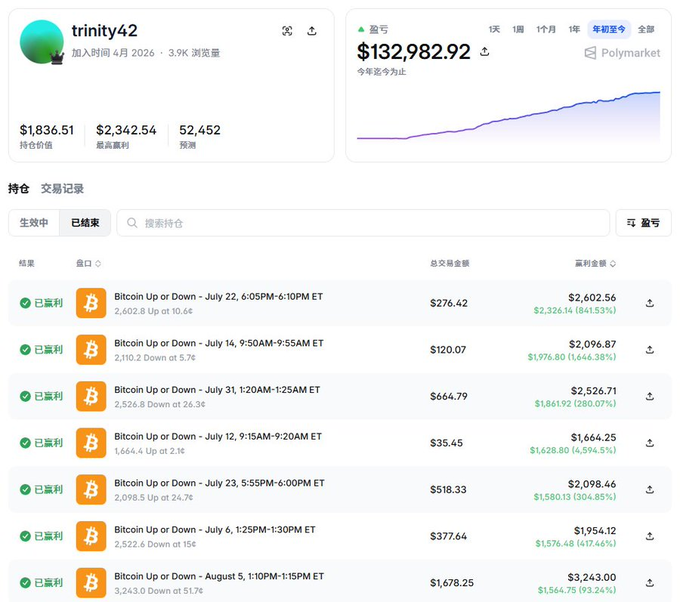
Task: Click the trinity42 username heading
Action: tap(105, 31)
